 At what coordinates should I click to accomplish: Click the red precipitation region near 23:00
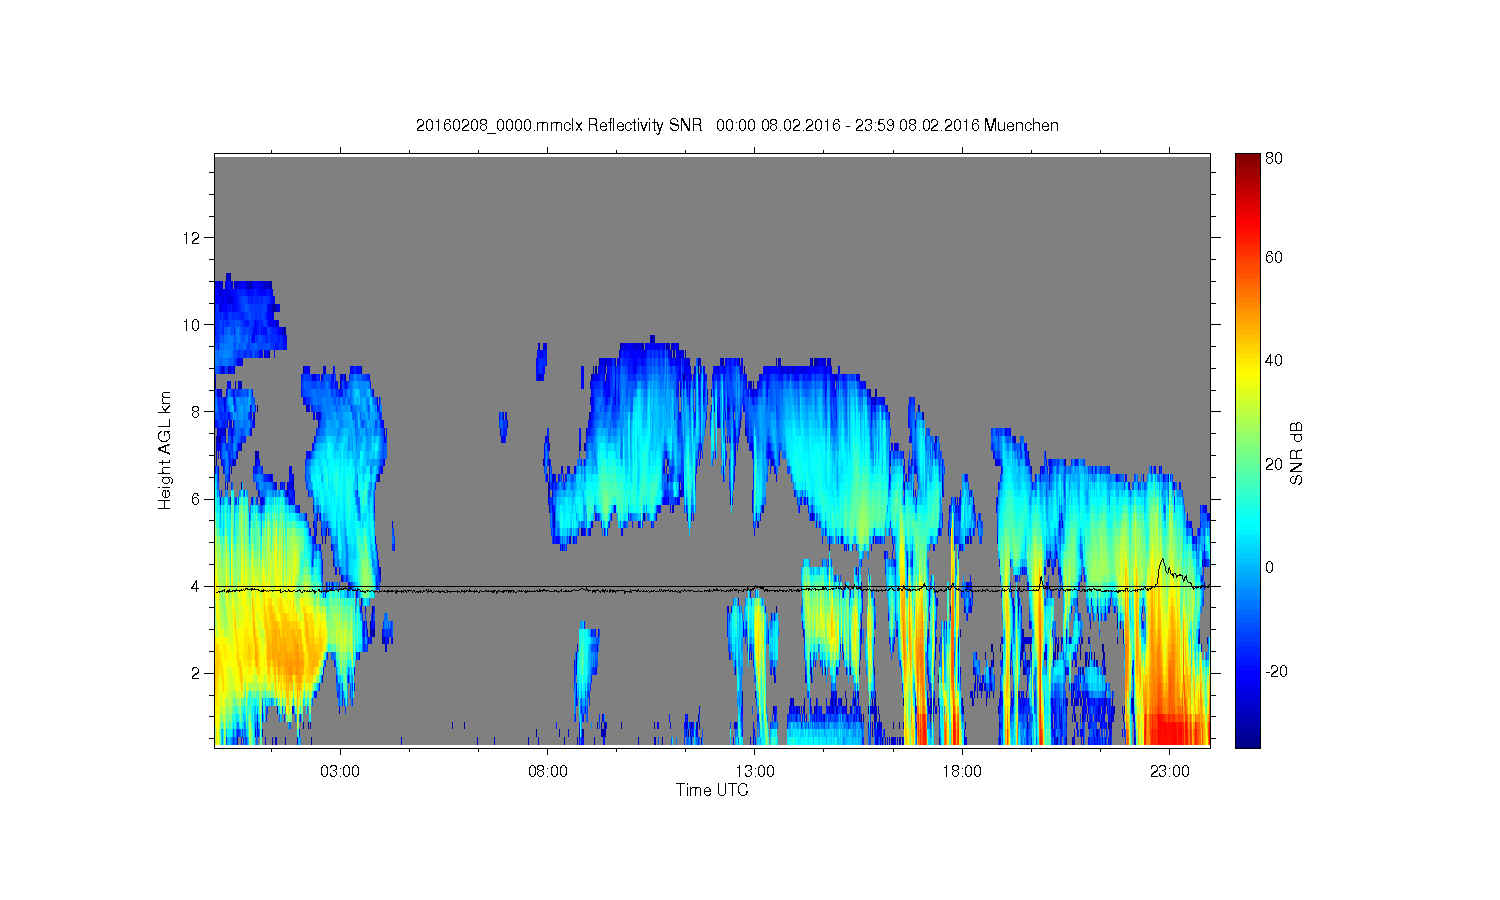1175,728
